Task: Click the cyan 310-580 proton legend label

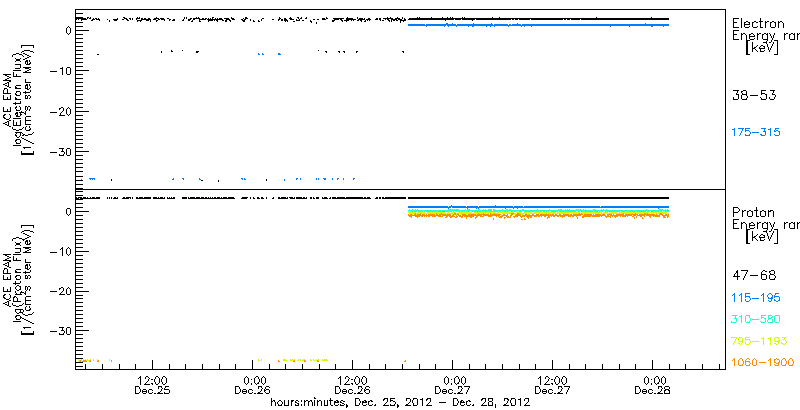Action: pyautogui.click(x=756, y=319)
